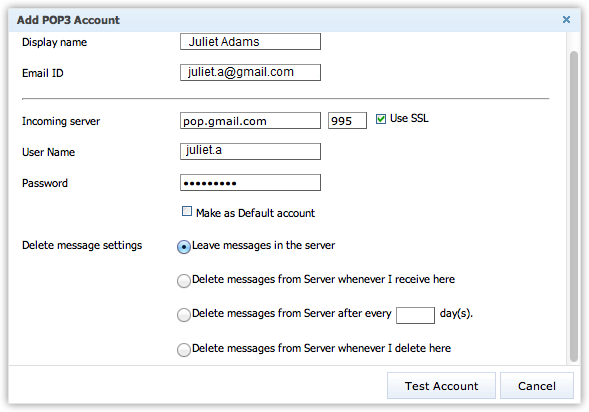Focus the Email ID text box

250,72
